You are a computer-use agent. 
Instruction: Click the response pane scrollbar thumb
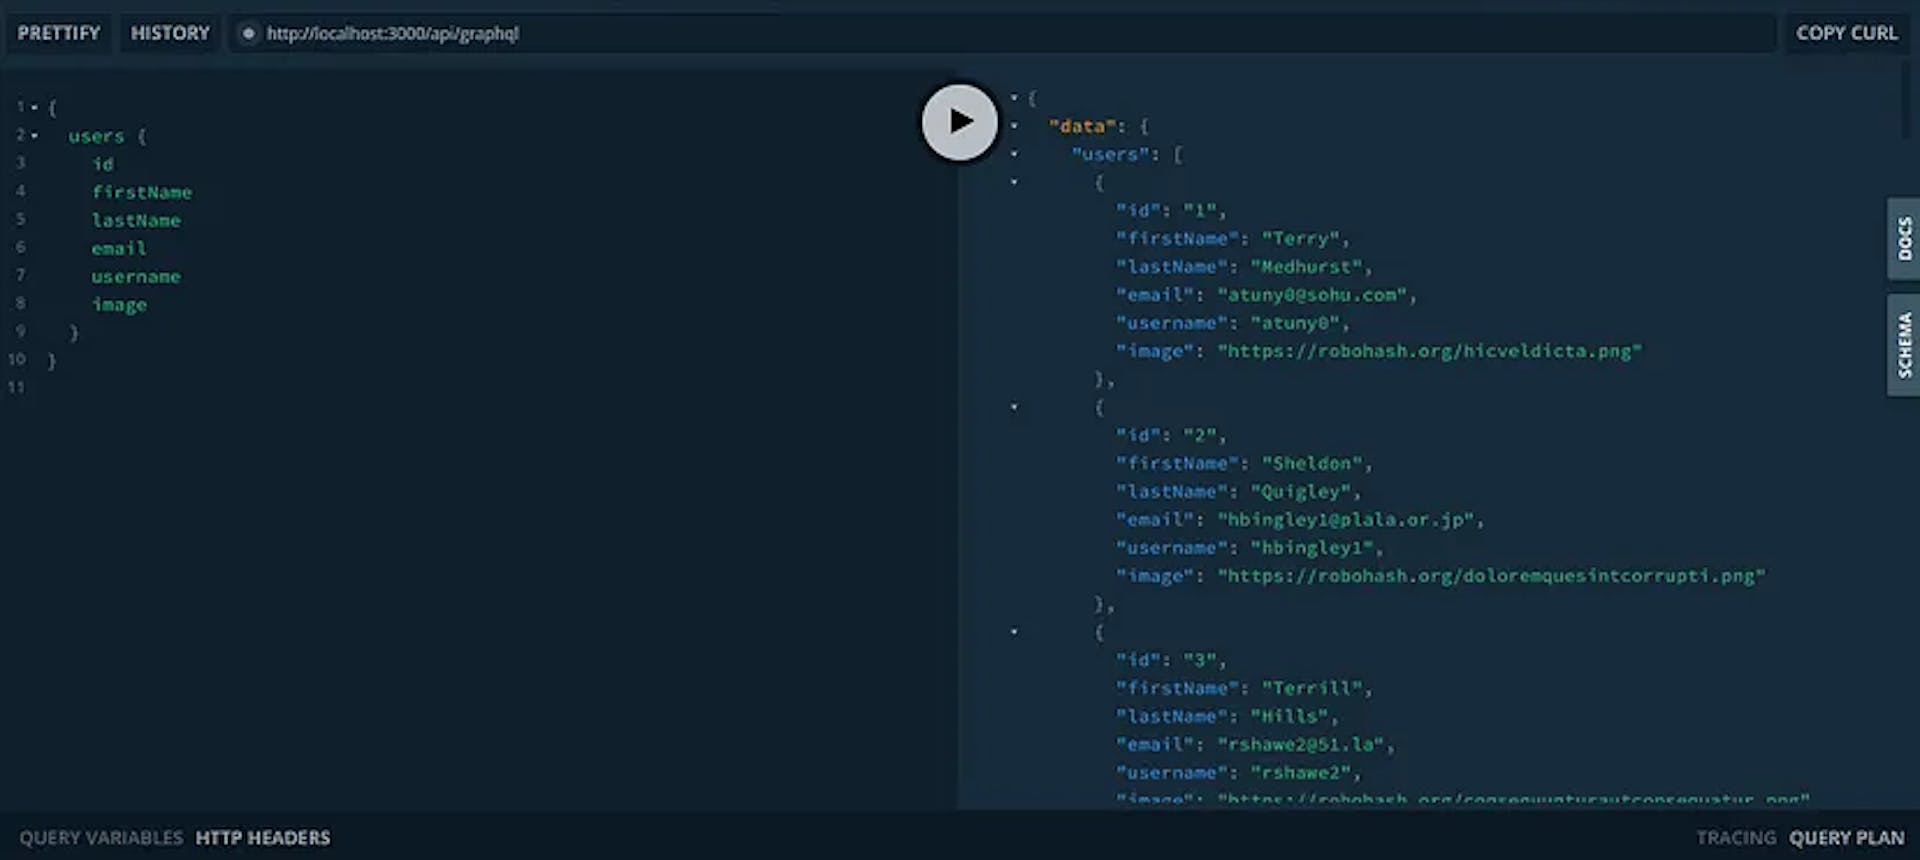point(1905,100)
